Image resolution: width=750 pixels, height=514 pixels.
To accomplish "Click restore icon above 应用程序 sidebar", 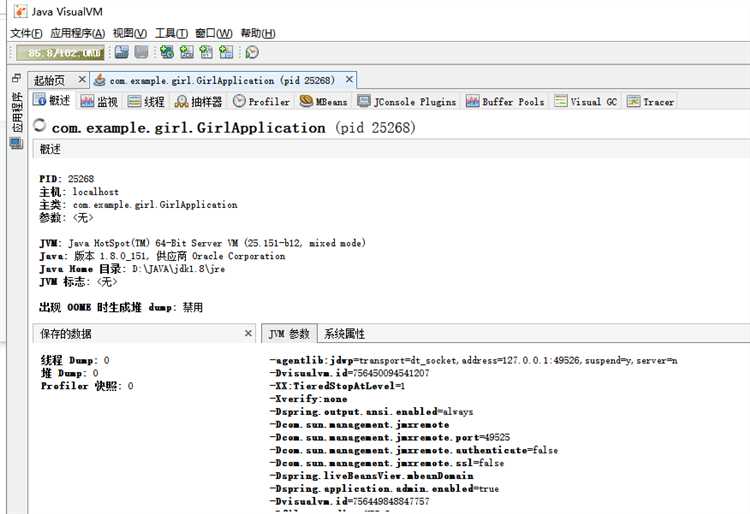I will [x=16, y=78].
